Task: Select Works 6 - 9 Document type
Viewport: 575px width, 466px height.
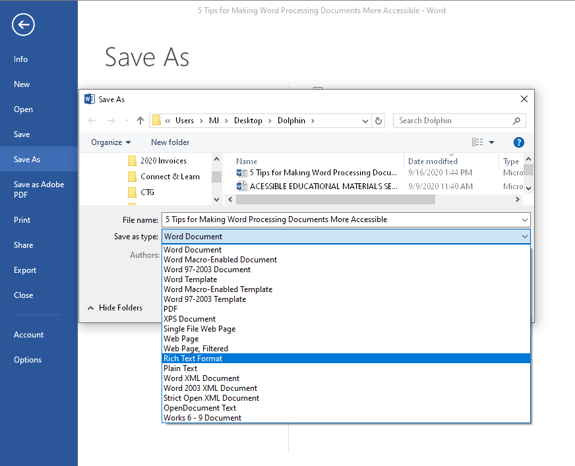Action: [346, 418]
